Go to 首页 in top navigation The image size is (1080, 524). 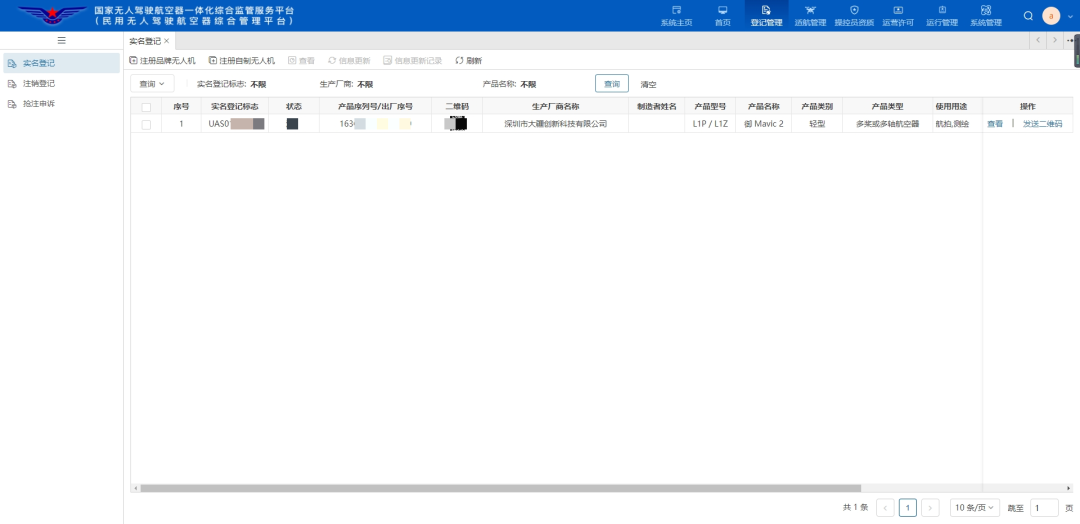(x=723, y=16)
